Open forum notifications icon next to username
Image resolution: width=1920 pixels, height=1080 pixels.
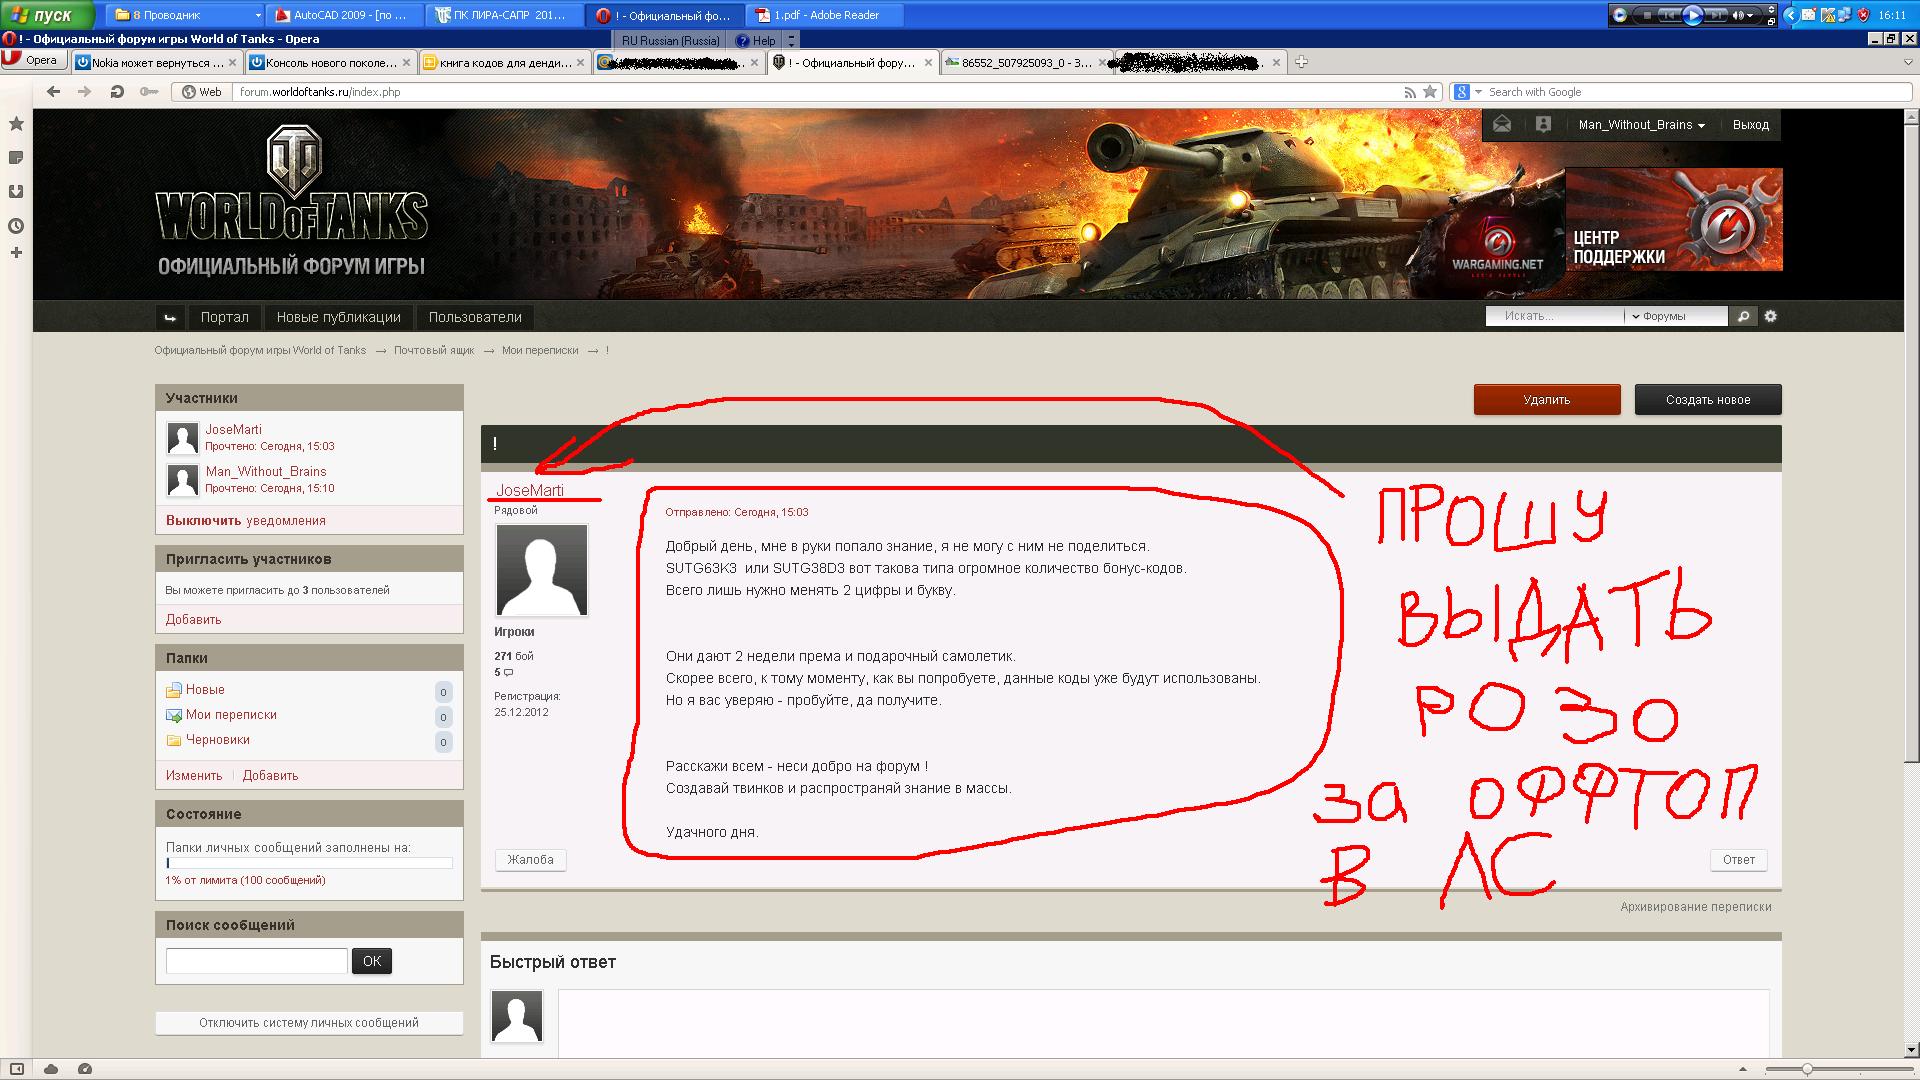pyautogui.click(x=1543, y=124)
